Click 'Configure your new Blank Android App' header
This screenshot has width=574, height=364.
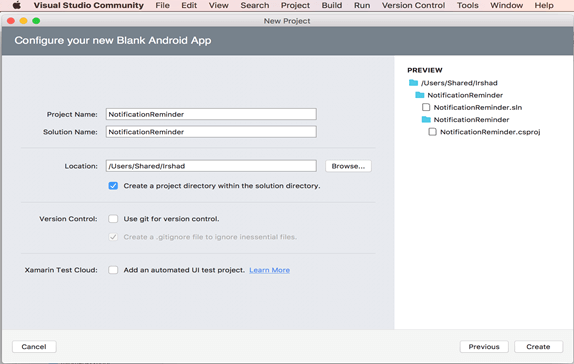point(113,40)
